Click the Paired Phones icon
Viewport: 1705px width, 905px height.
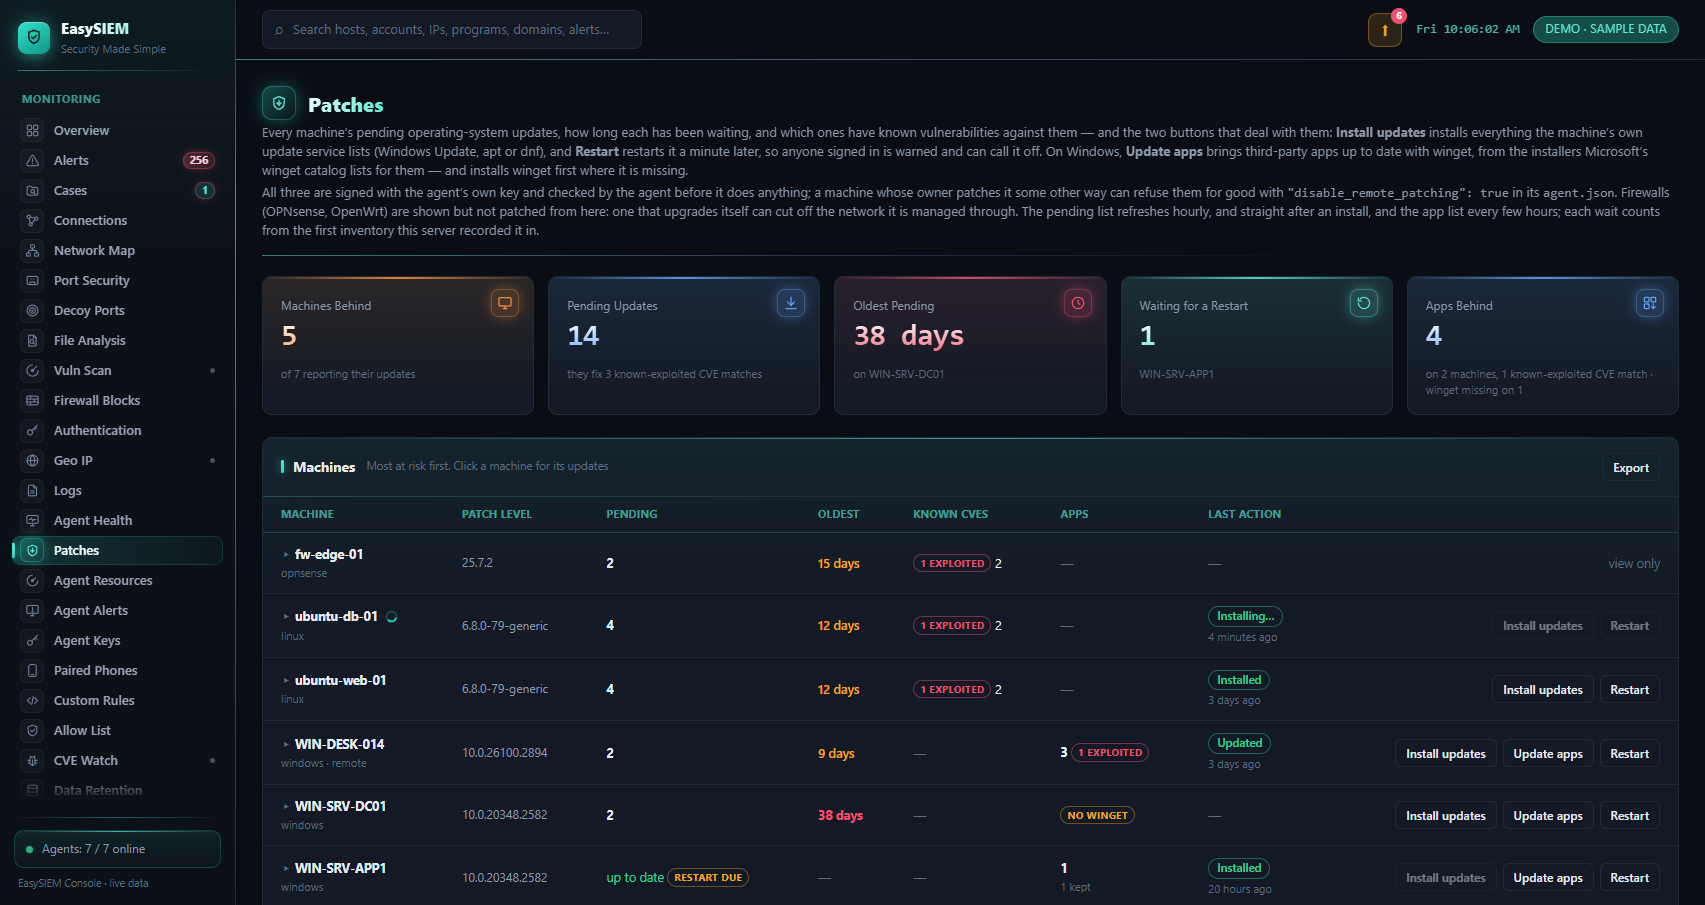coord(33,671)
